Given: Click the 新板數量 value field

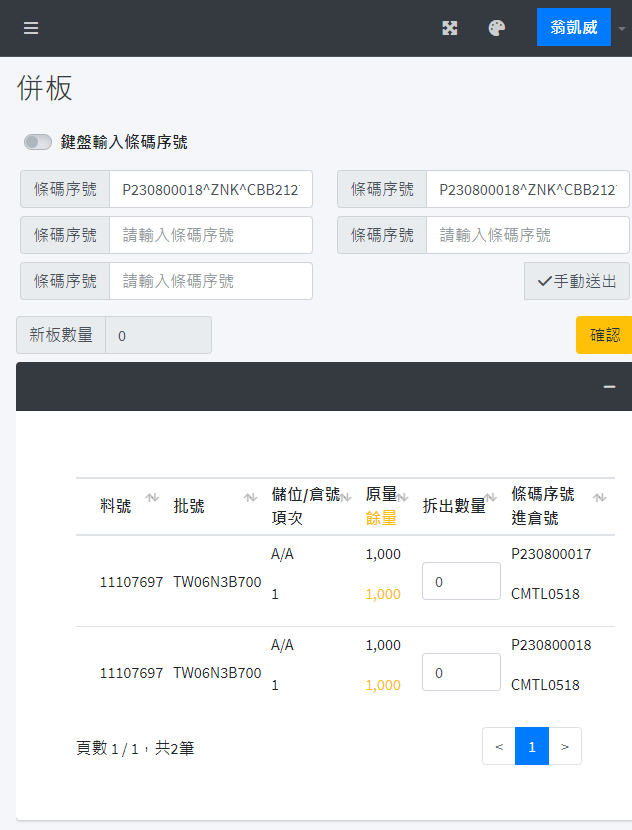Looking at the screenshot, I should click(x=158, y=335).
